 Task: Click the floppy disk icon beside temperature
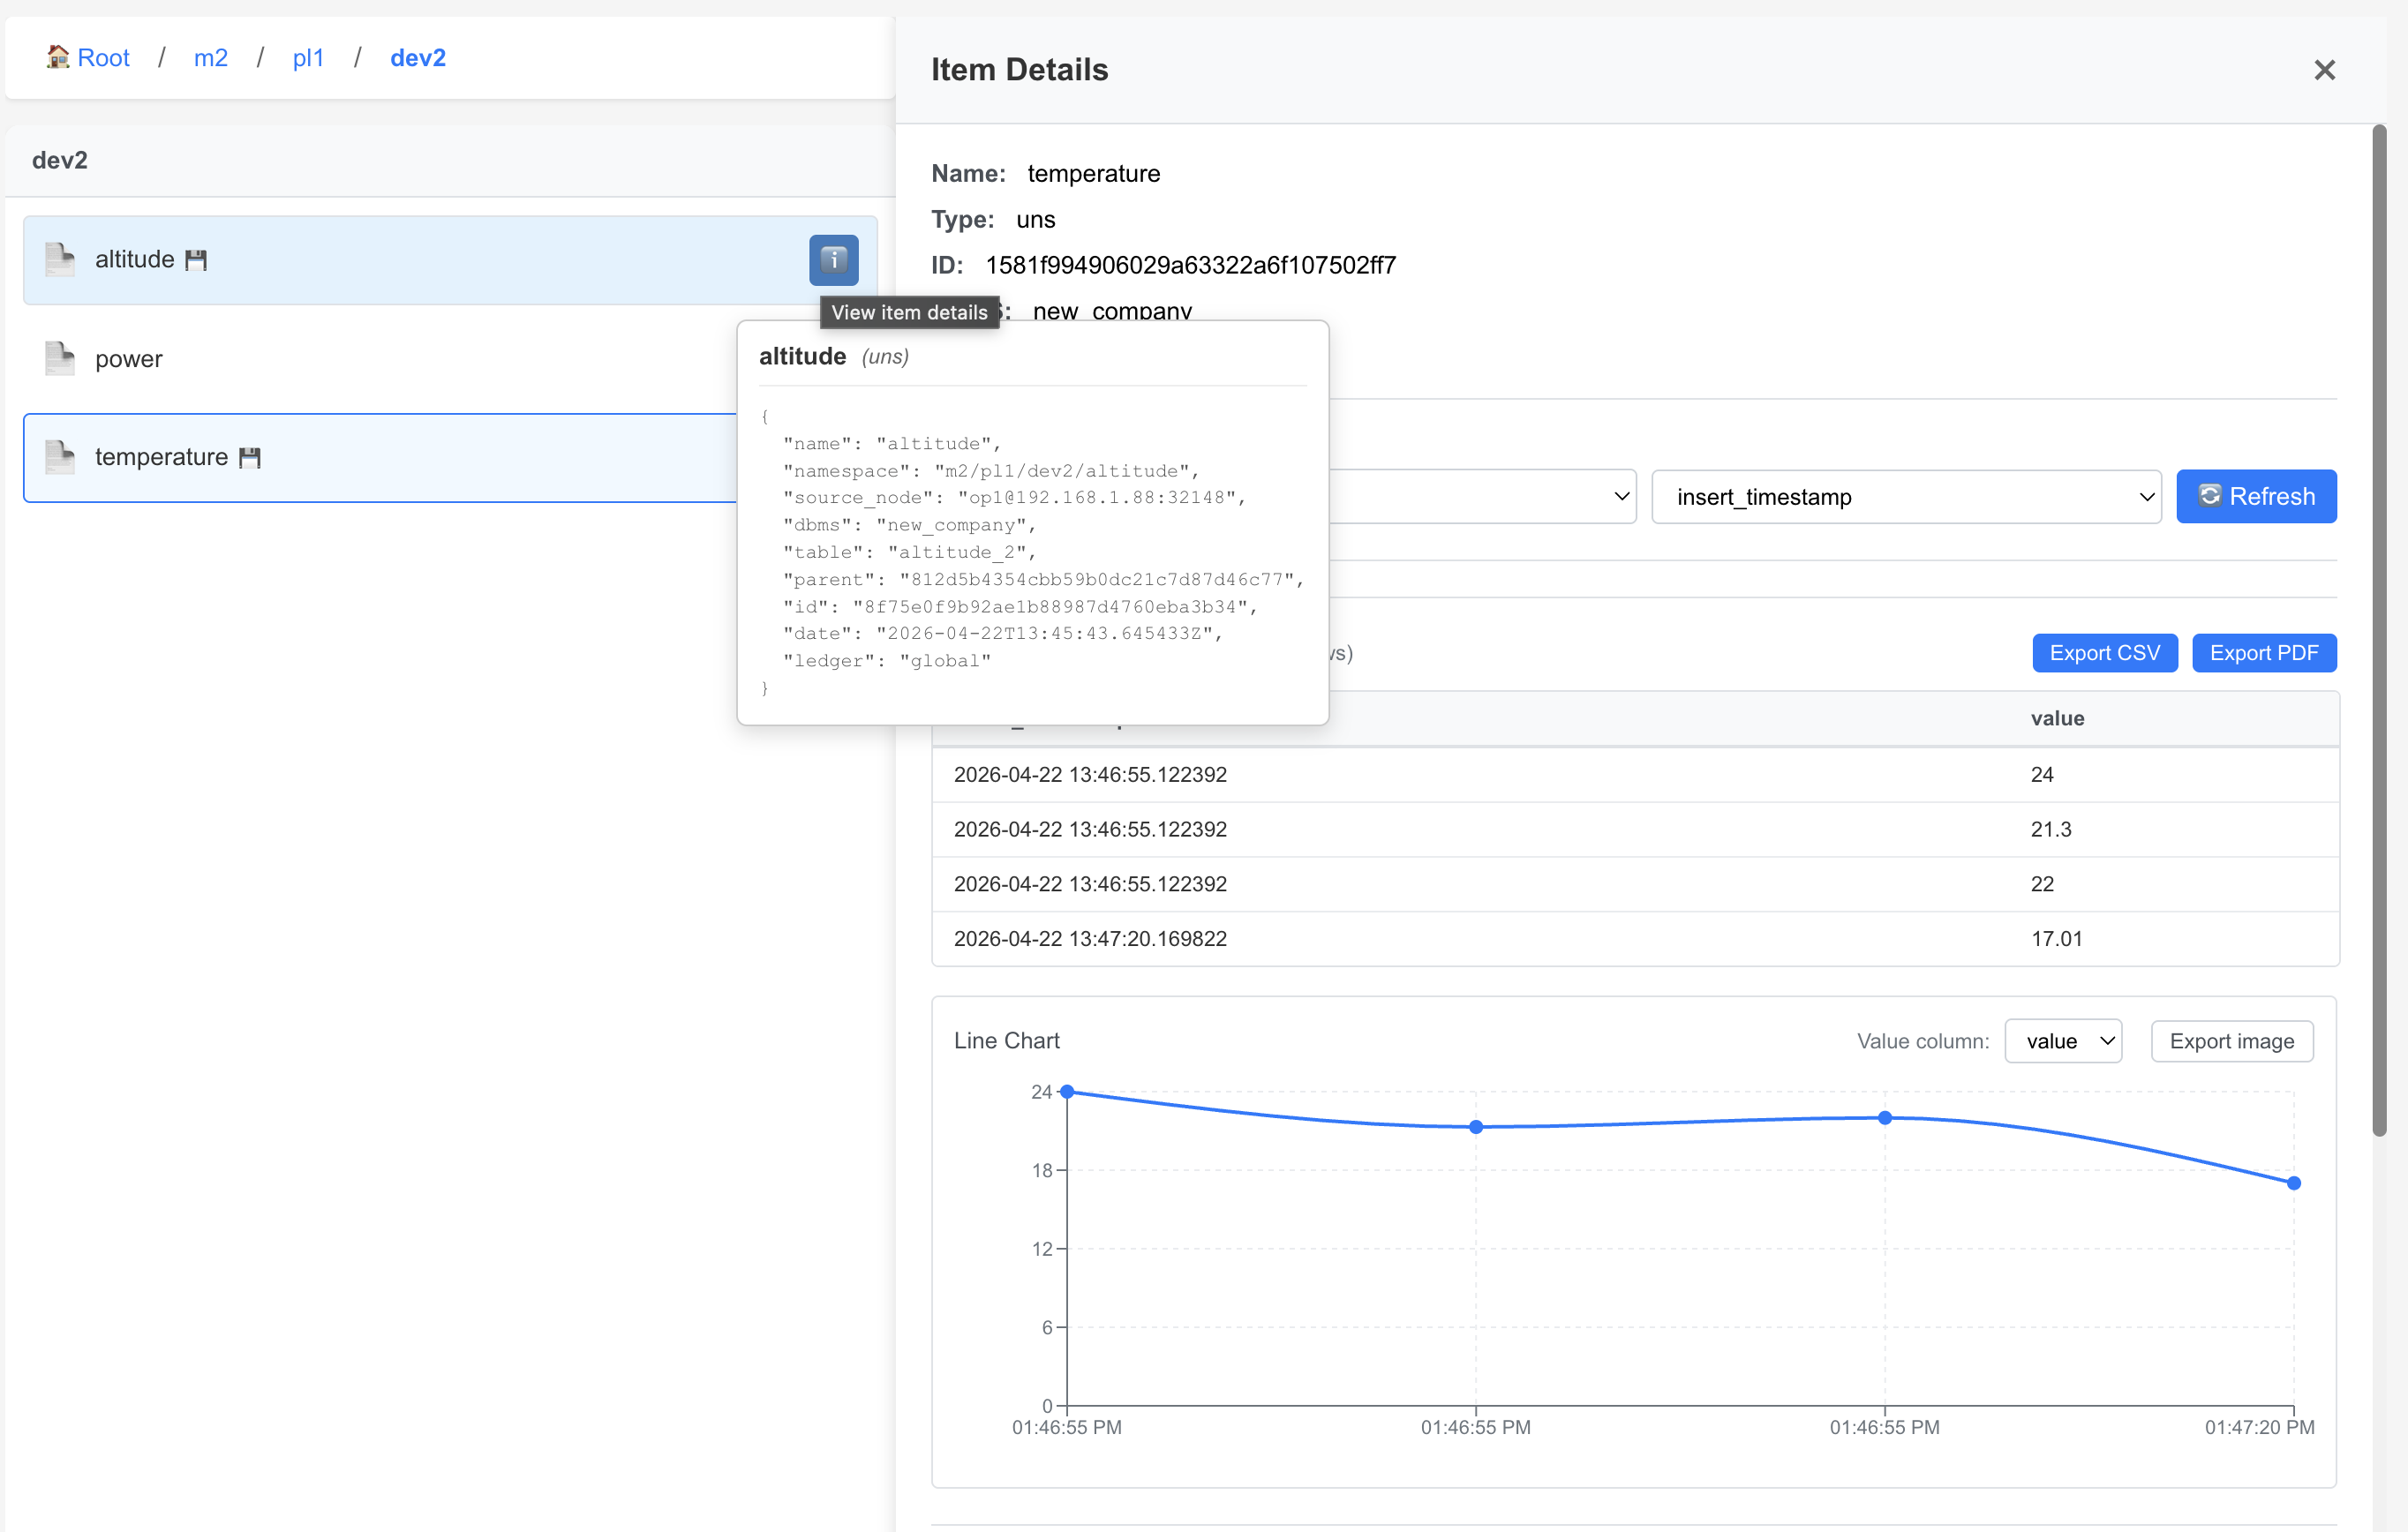pyautogui.click(x=250, y=458)
